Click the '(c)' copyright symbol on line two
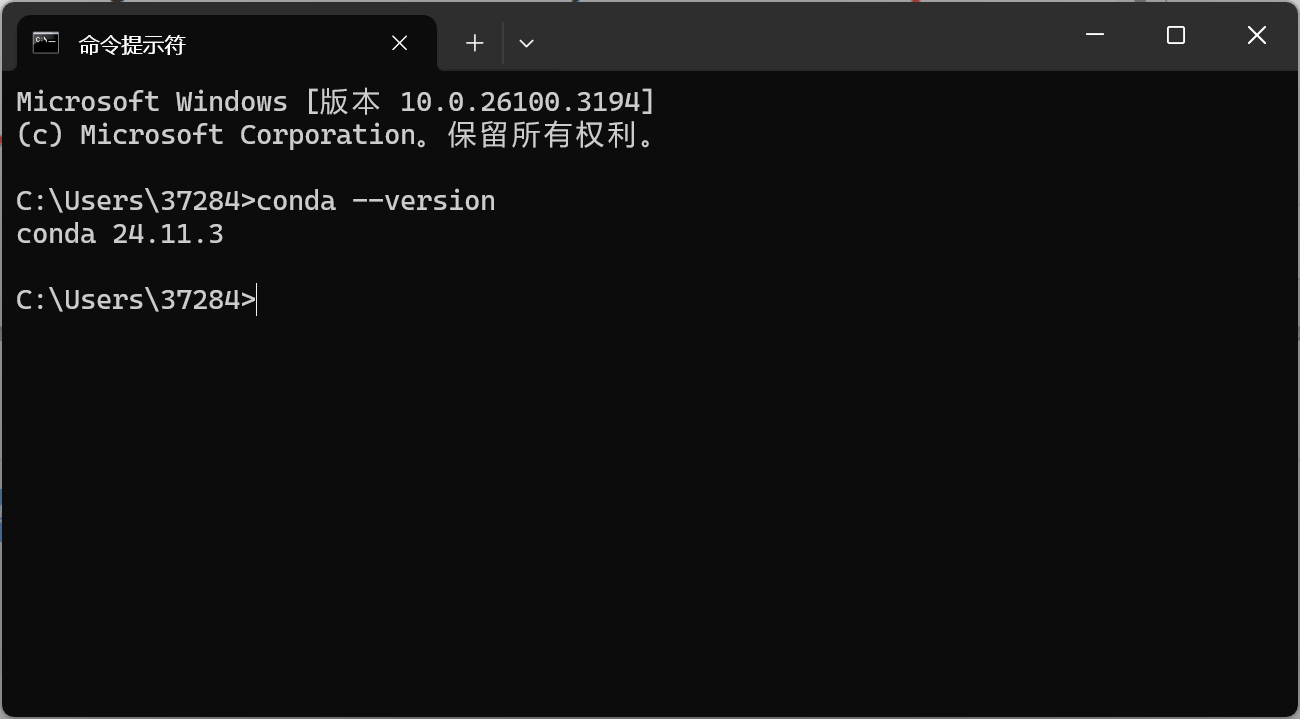Image resolution: width=1300 pixels, height=719 pixels. pyautogui.click(x=40, y=135)
